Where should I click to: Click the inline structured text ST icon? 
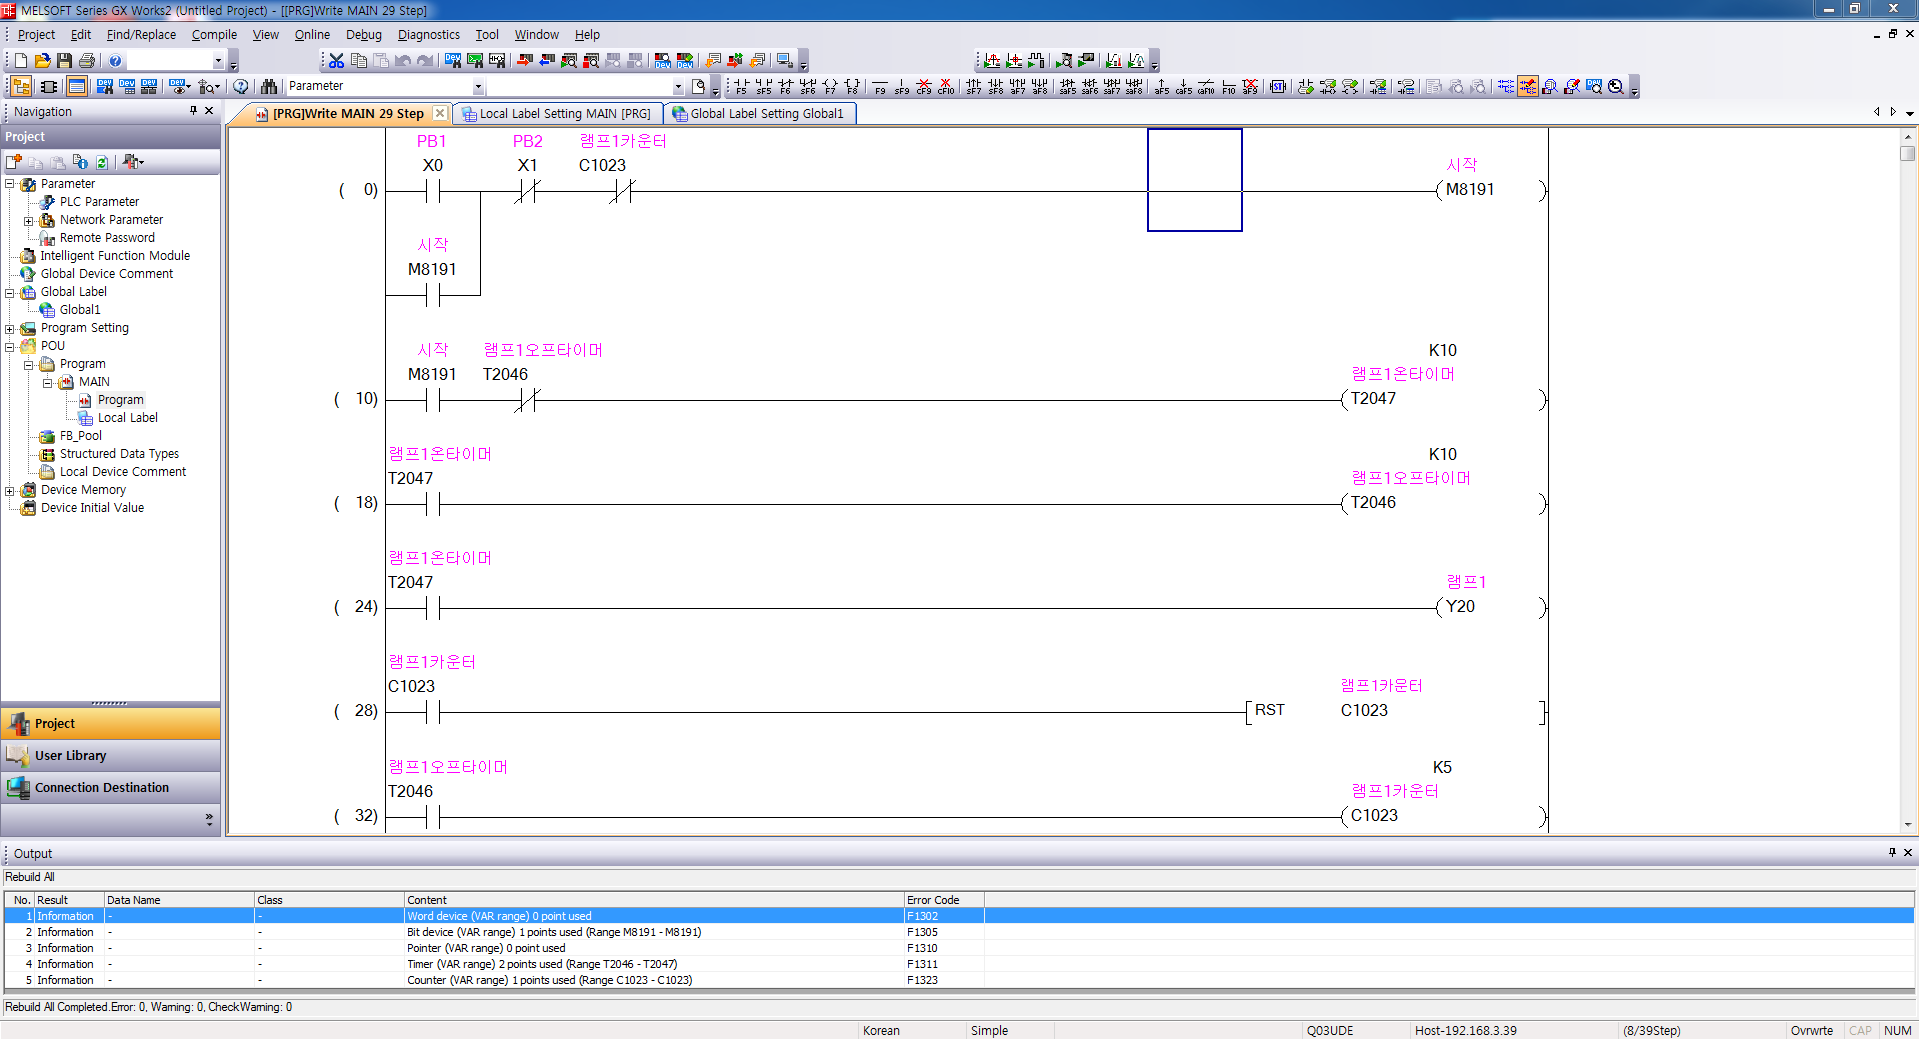(1278, 87)
